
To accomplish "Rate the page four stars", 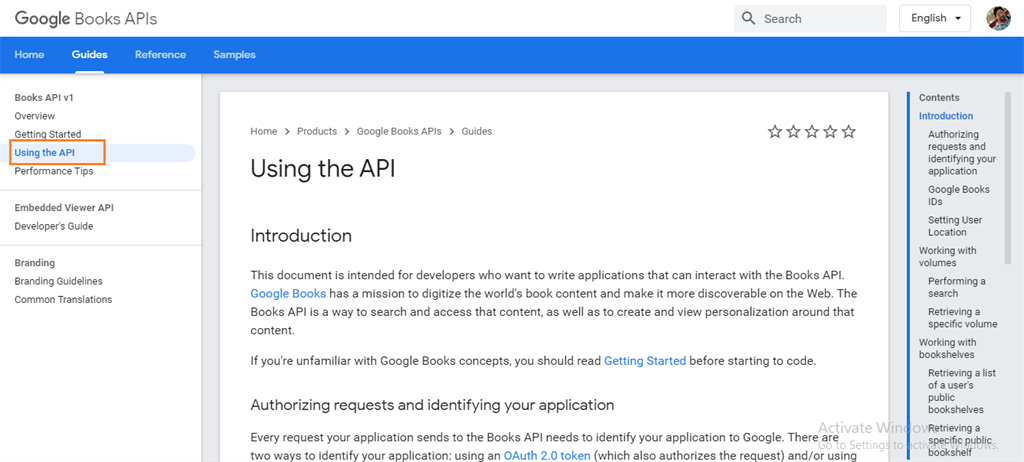I will 830,132.
